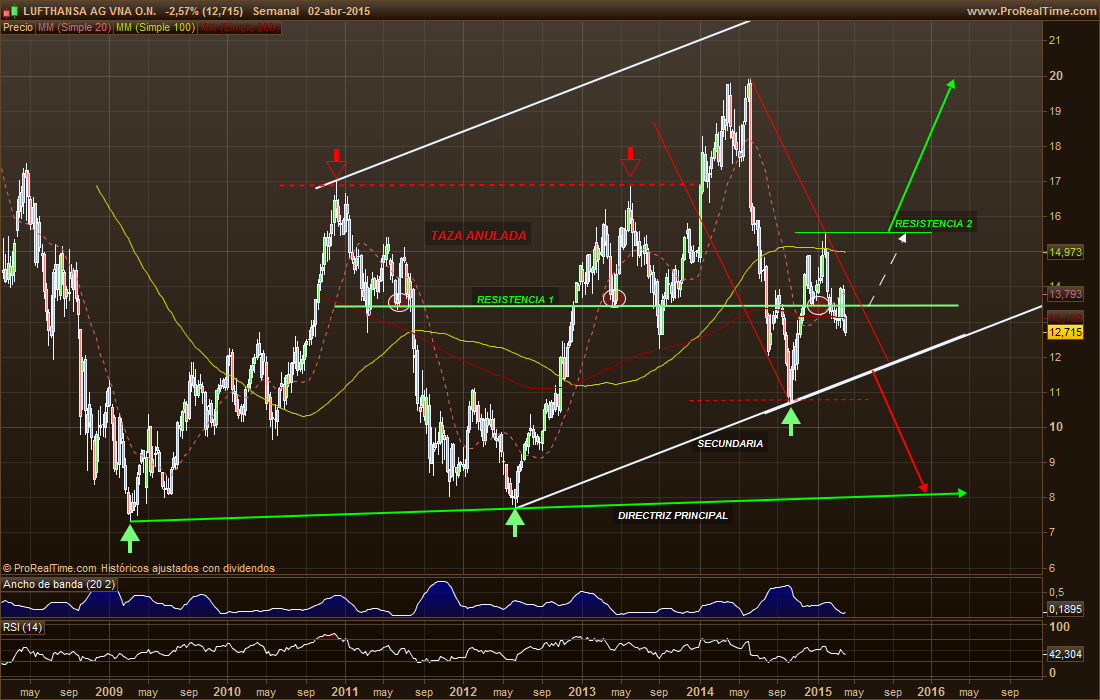Click 2014 on the time axis
Viewport: 1100px width, 700px height.
tap(700, 692)
